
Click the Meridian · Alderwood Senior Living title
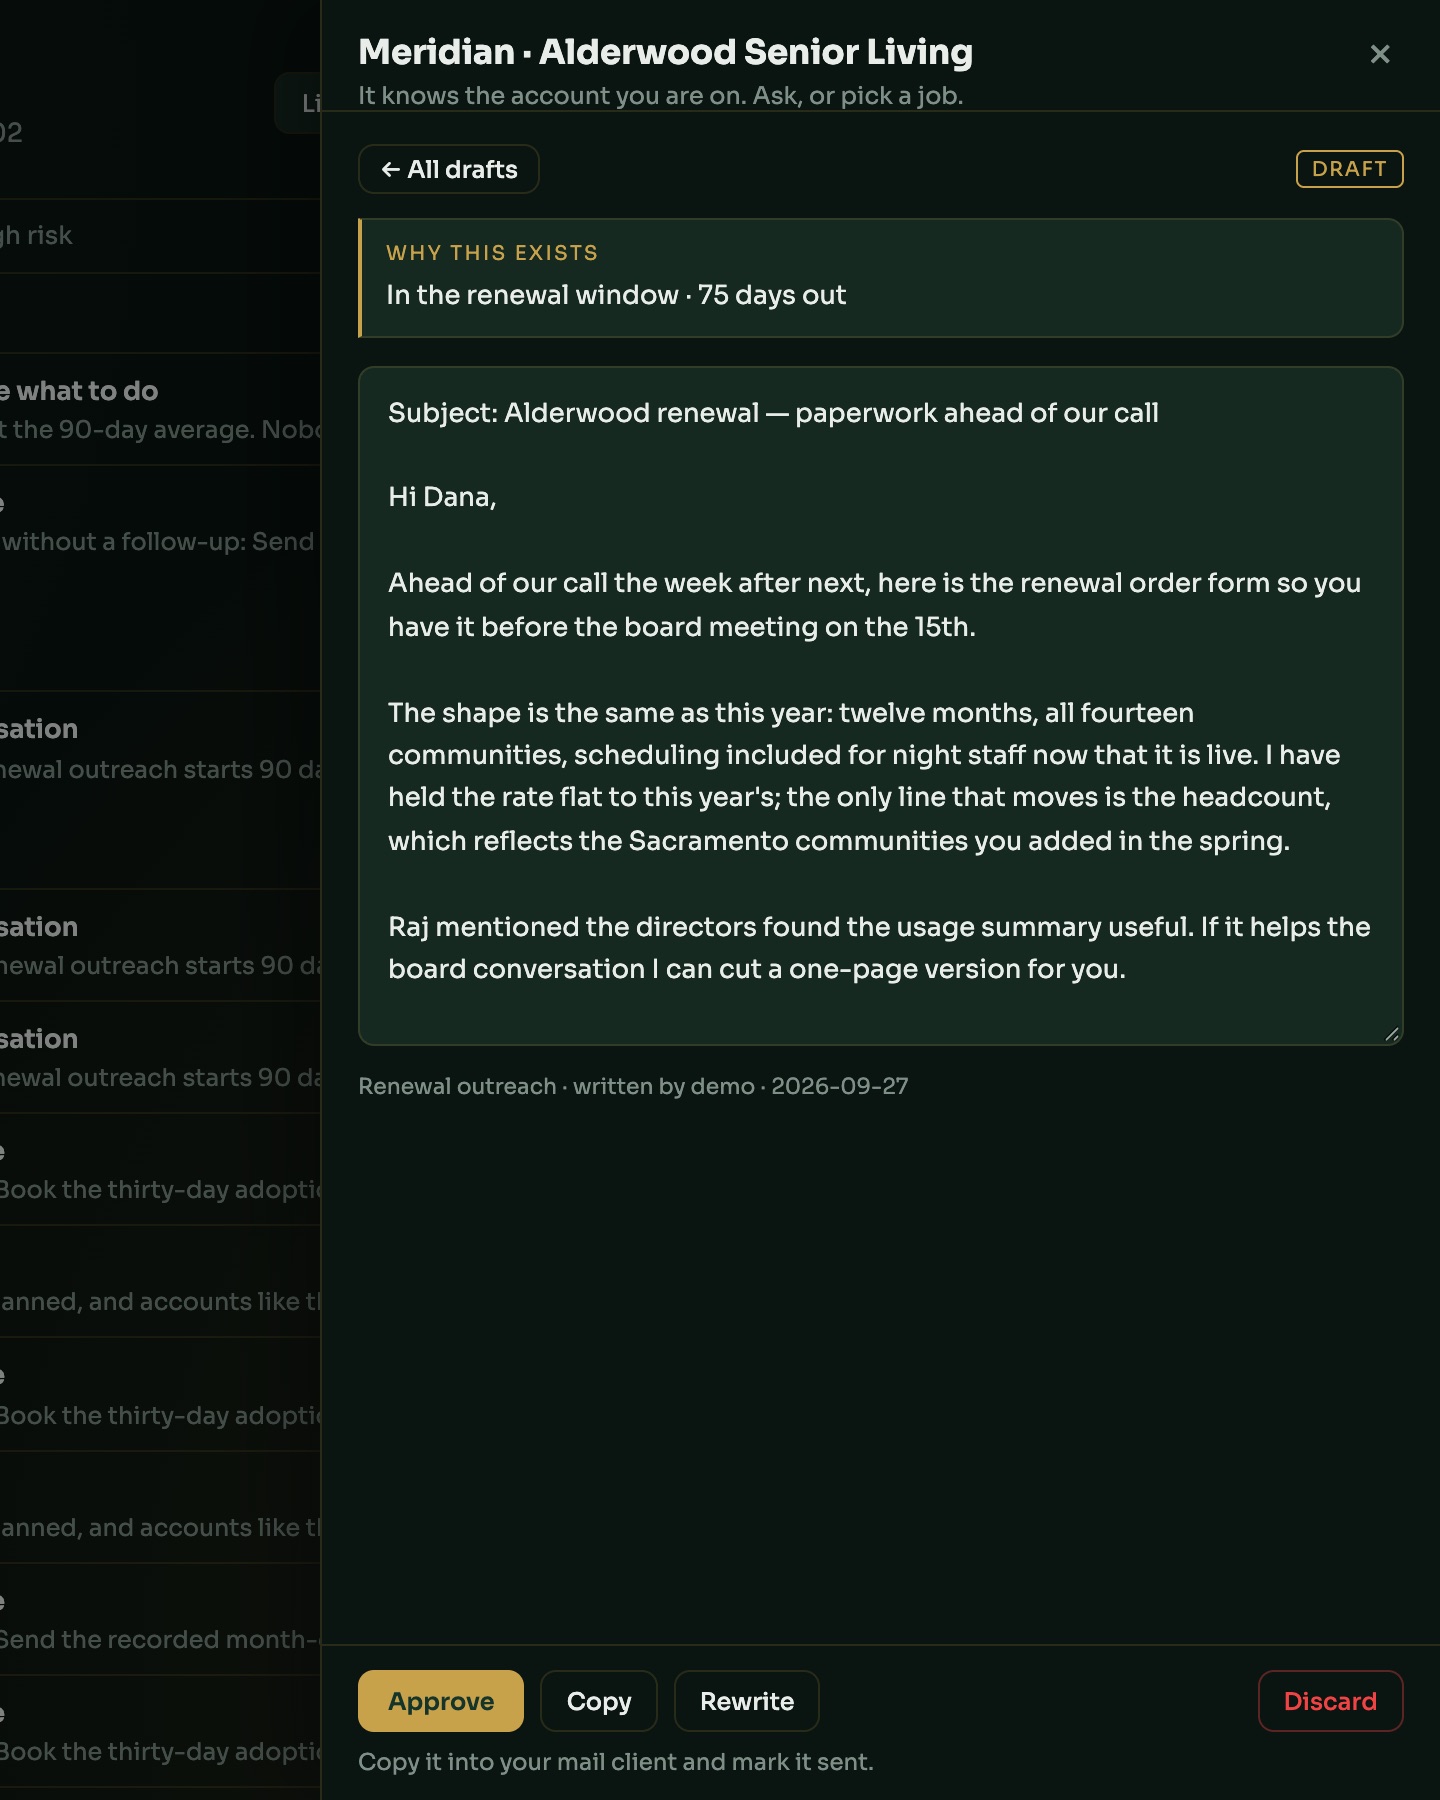coord(665,52)
